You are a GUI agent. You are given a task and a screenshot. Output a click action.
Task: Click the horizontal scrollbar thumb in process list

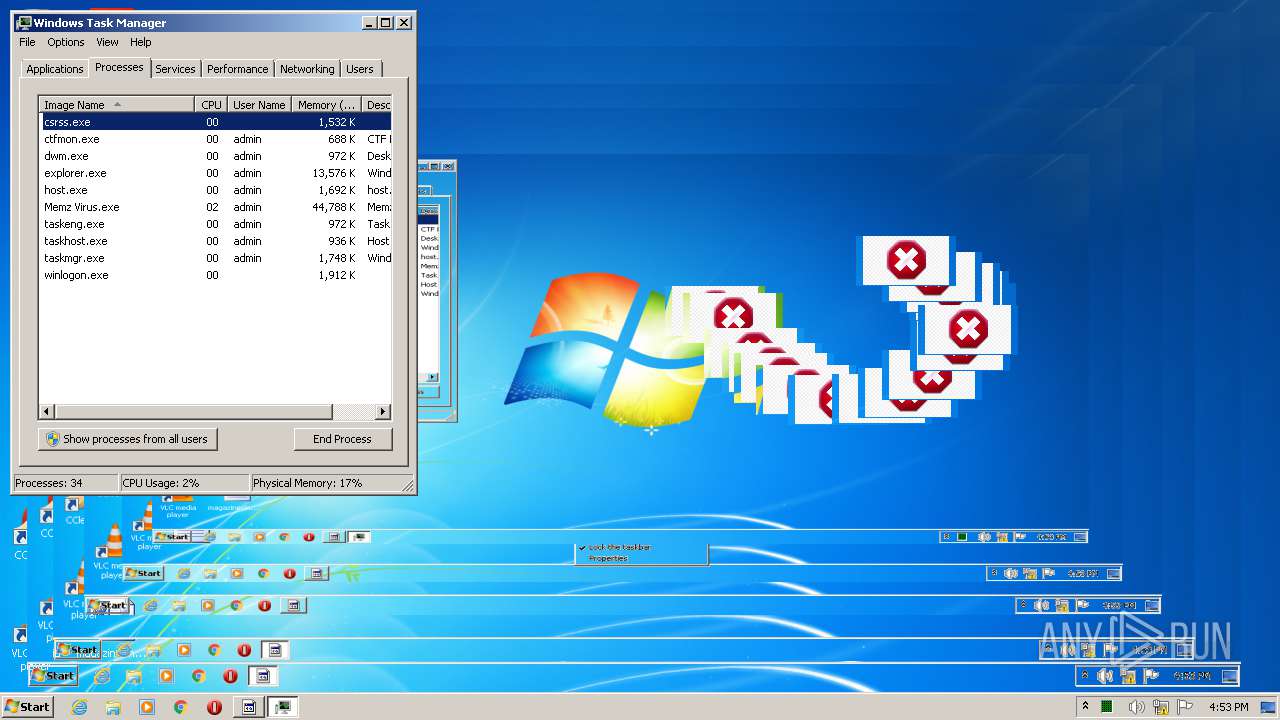click(193, 412)
